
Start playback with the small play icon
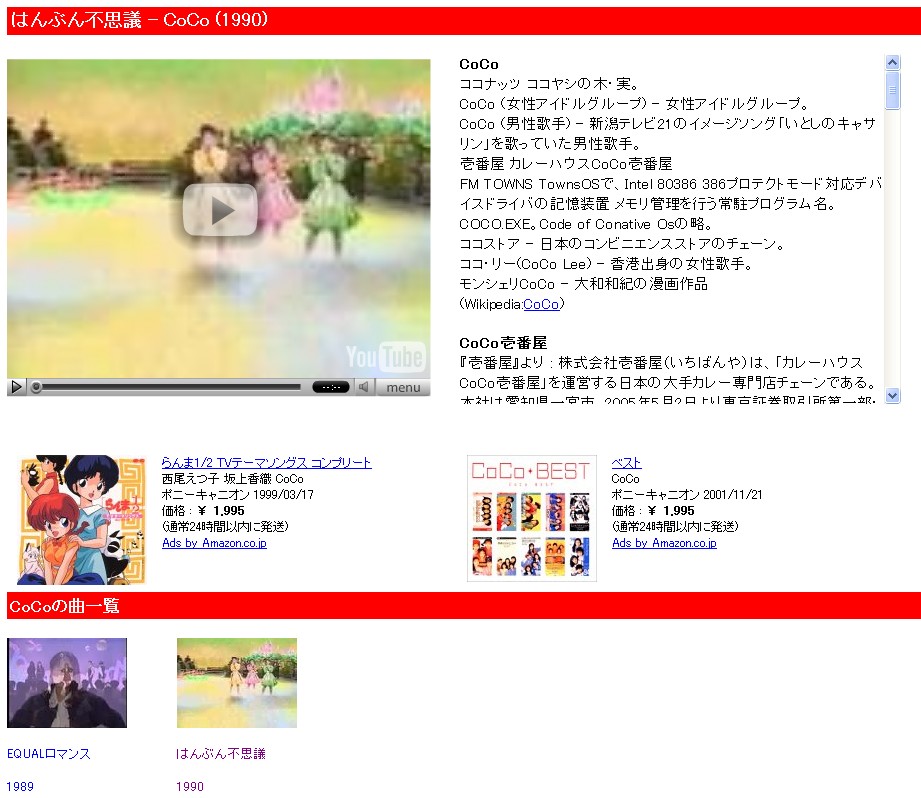pos(16,387)
